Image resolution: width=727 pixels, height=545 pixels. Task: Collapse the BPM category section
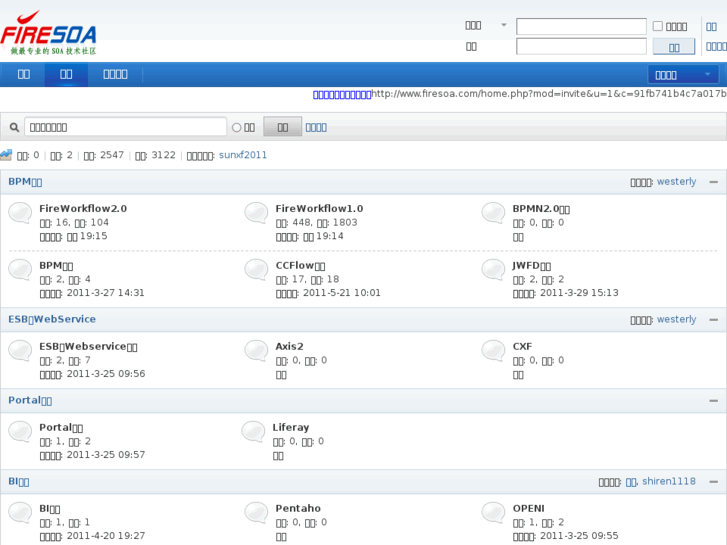tap(714, 182)
